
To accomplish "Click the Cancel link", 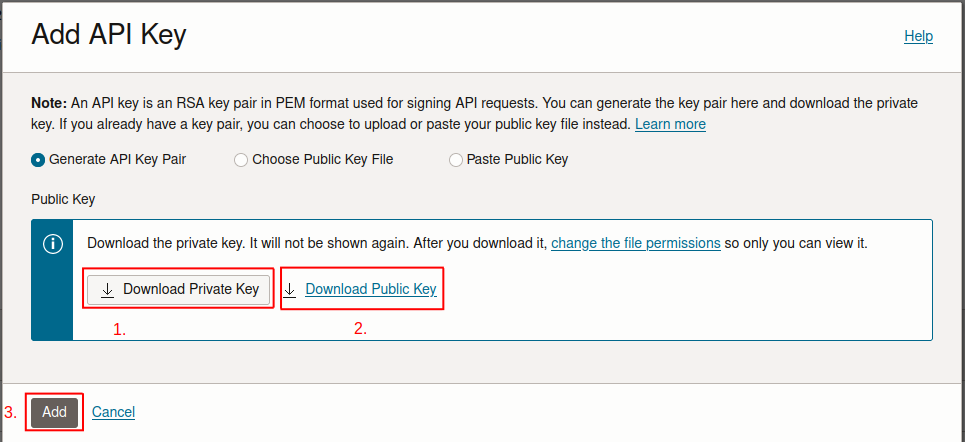I will (x=113, y=412).
